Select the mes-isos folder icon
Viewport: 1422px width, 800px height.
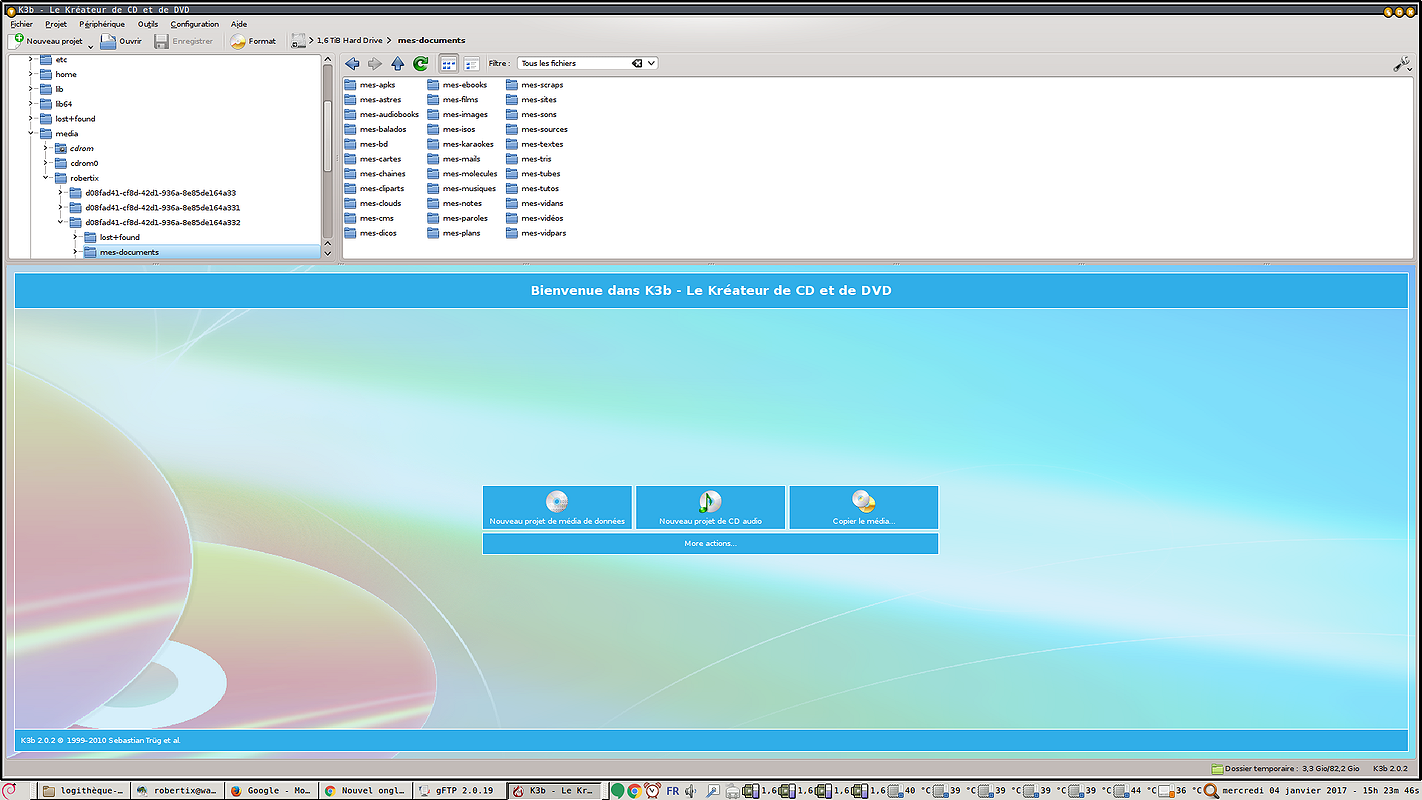point(433,129)
